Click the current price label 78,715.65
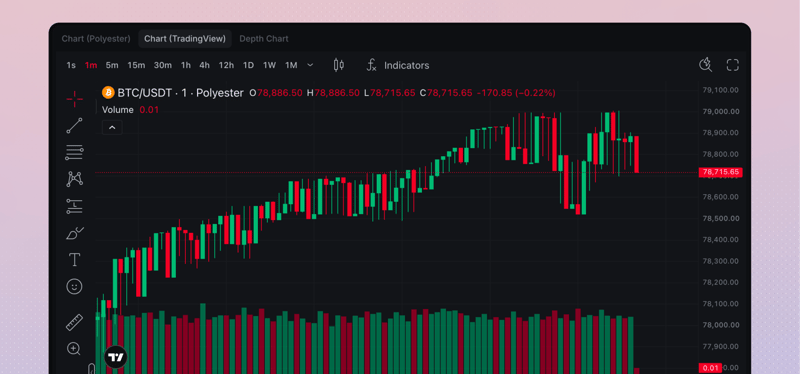Viewport: 800px width, 374px height. (720, 172)
